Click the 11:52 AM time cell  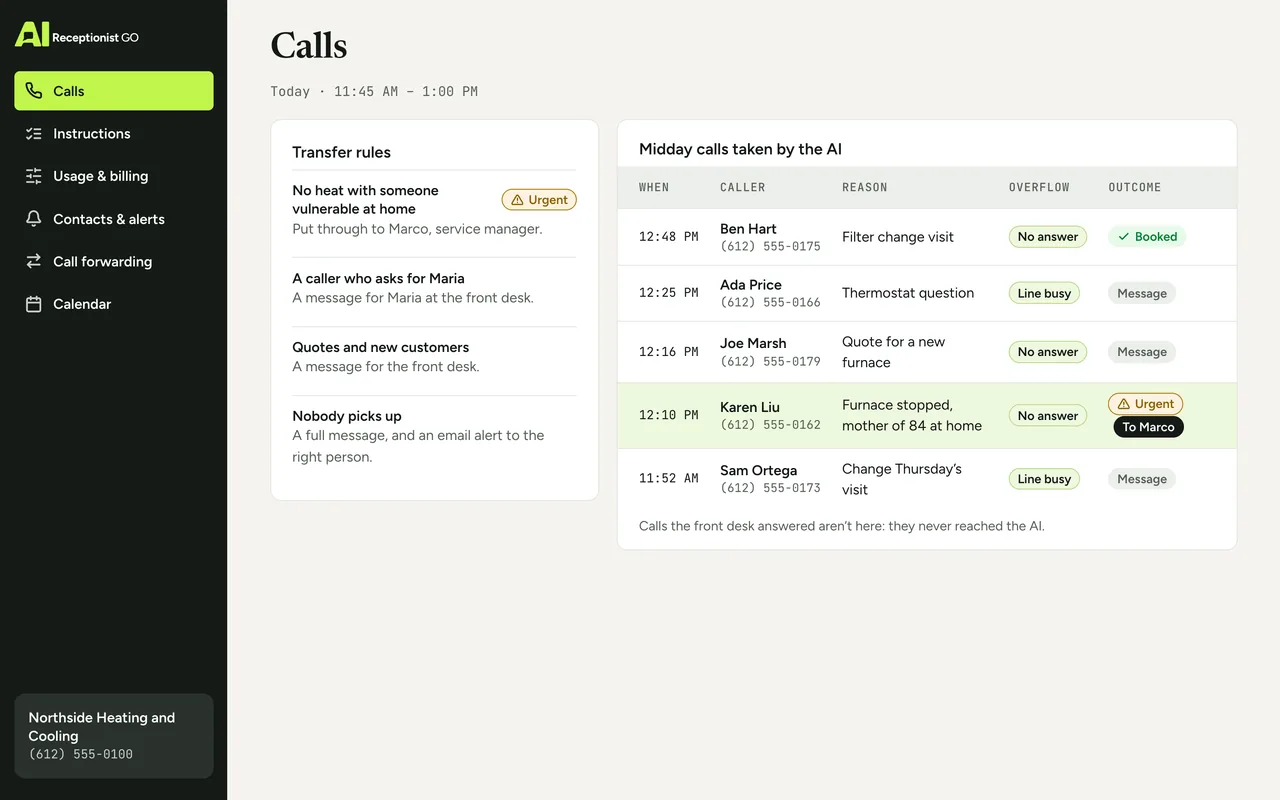[669, 479]
